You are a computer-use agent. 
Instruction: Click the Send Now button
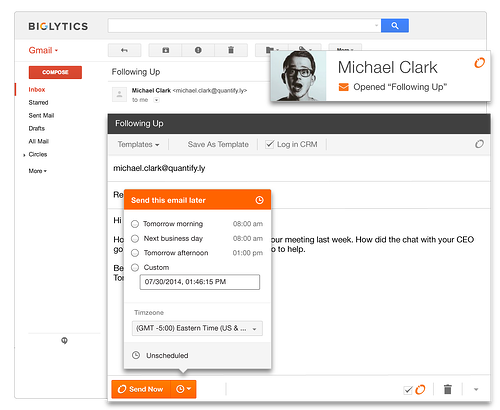coord(141,389)
